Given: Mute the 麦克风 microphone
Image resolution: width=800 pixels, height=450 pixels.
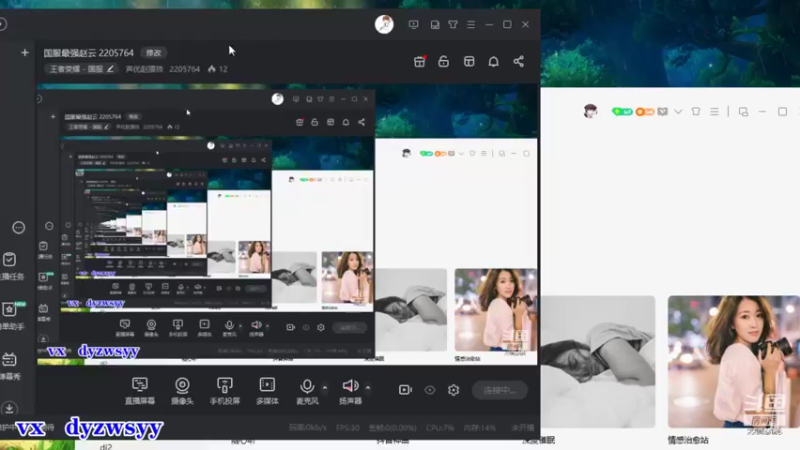Looking at the screenshot, I should pyautogui.click(x=307, y=391).
